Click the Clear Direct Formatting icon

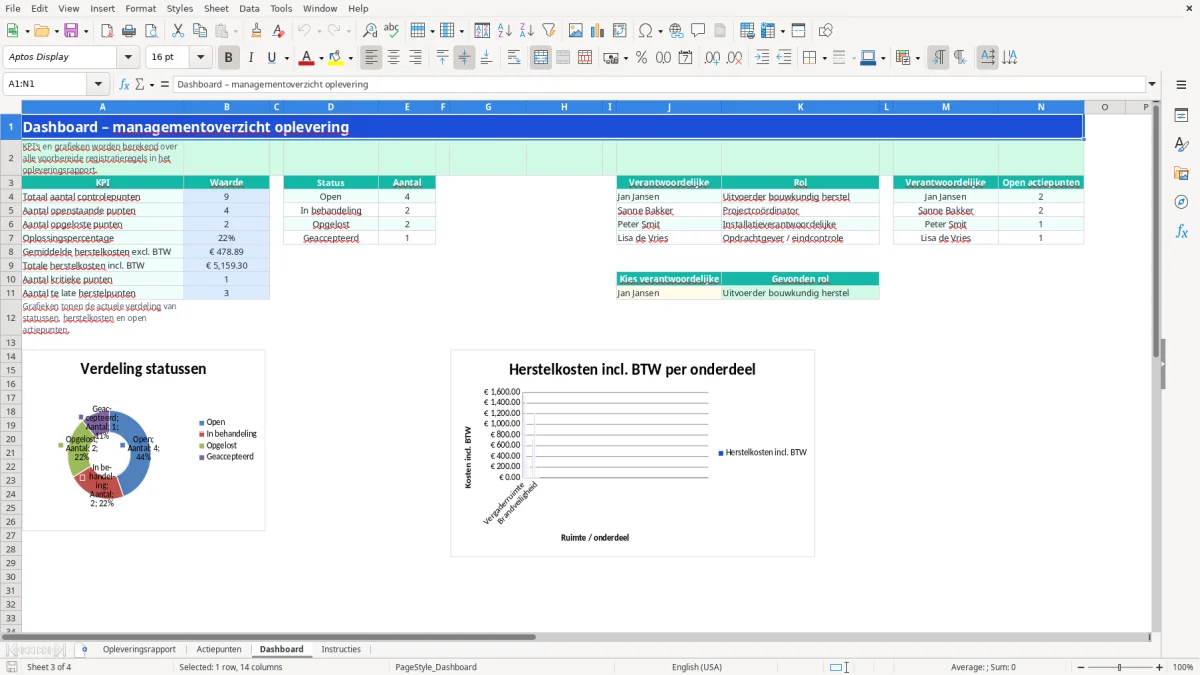pos(277,31)
